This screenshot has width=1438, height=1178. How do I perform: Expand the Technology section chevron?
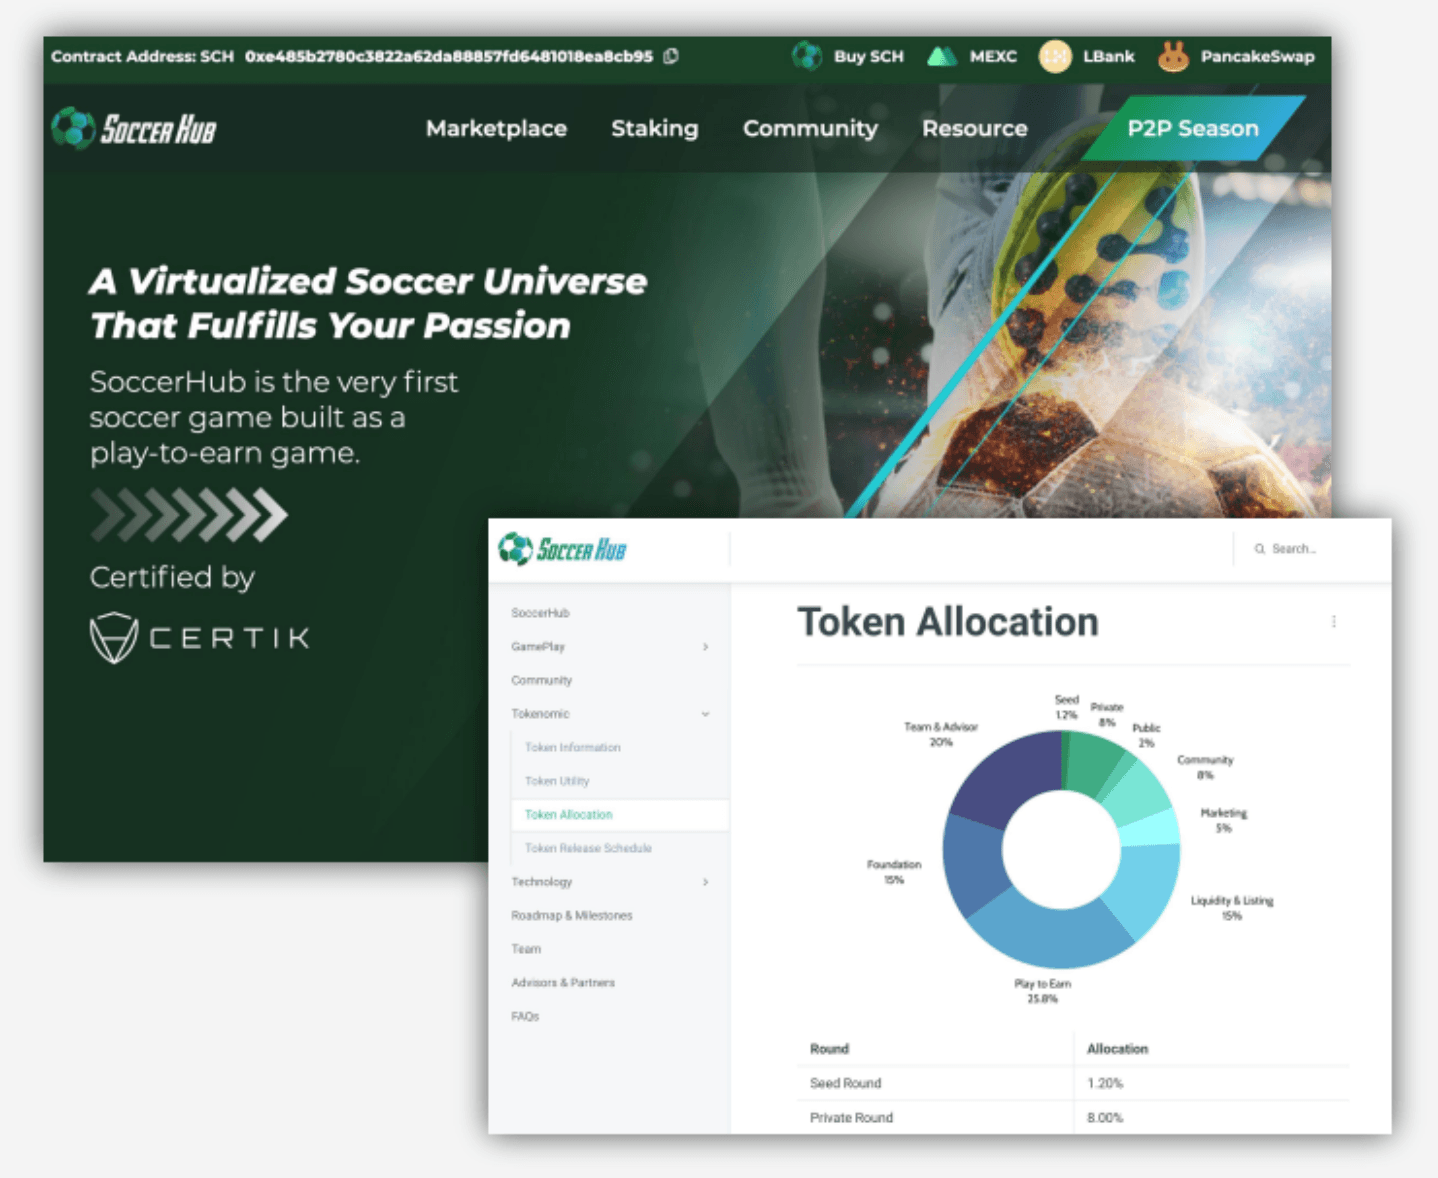(x=705, y=882)
